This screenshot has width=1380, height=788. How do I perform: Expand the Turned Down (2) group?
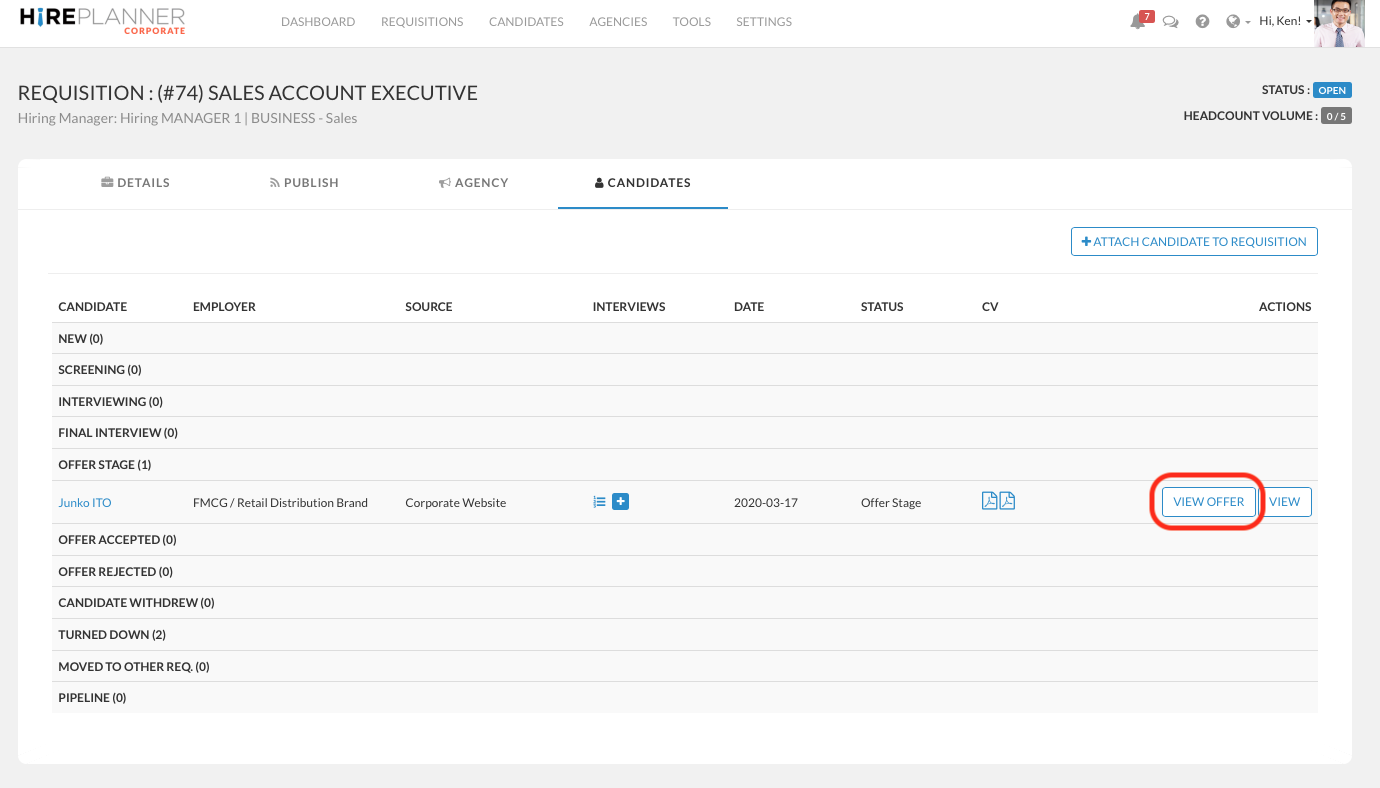[x=112, y=635]
